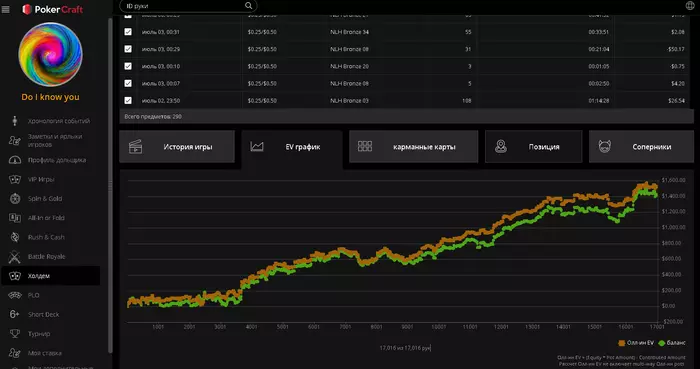The width and height of the screenshot is (700, 369).
Task: Open the Соперники tab
Action: pyautogui.click(x=642, y=146)
